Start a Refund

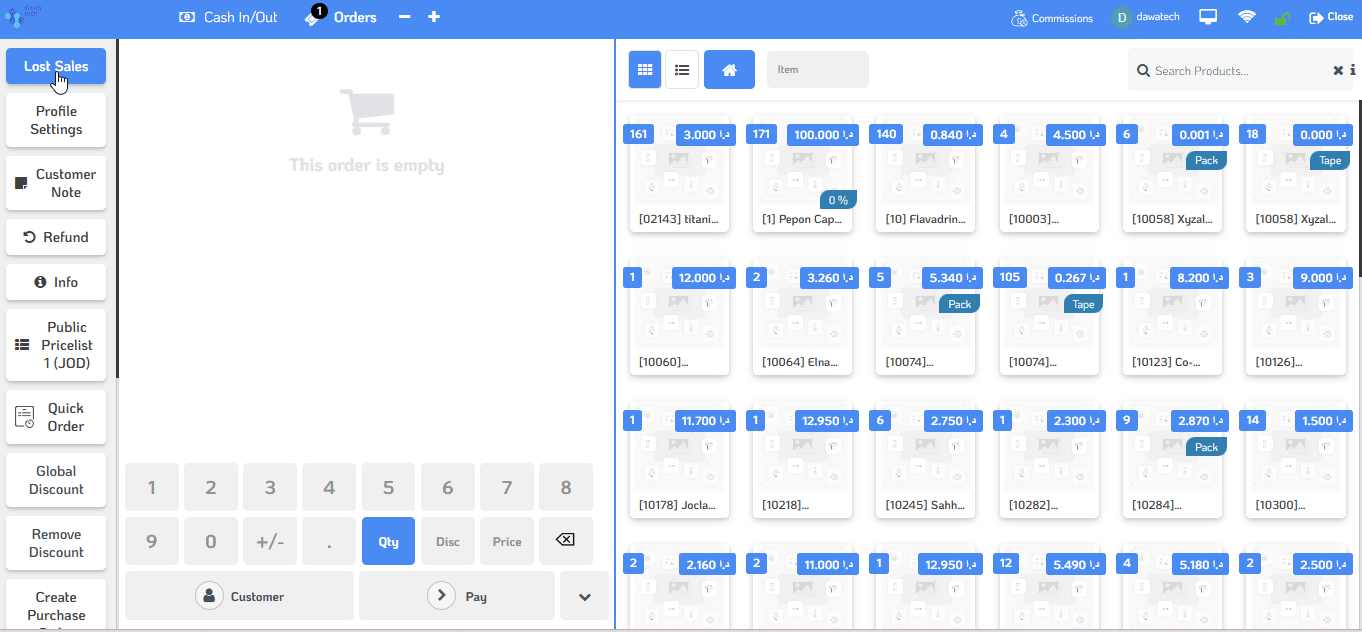(56, 237)
